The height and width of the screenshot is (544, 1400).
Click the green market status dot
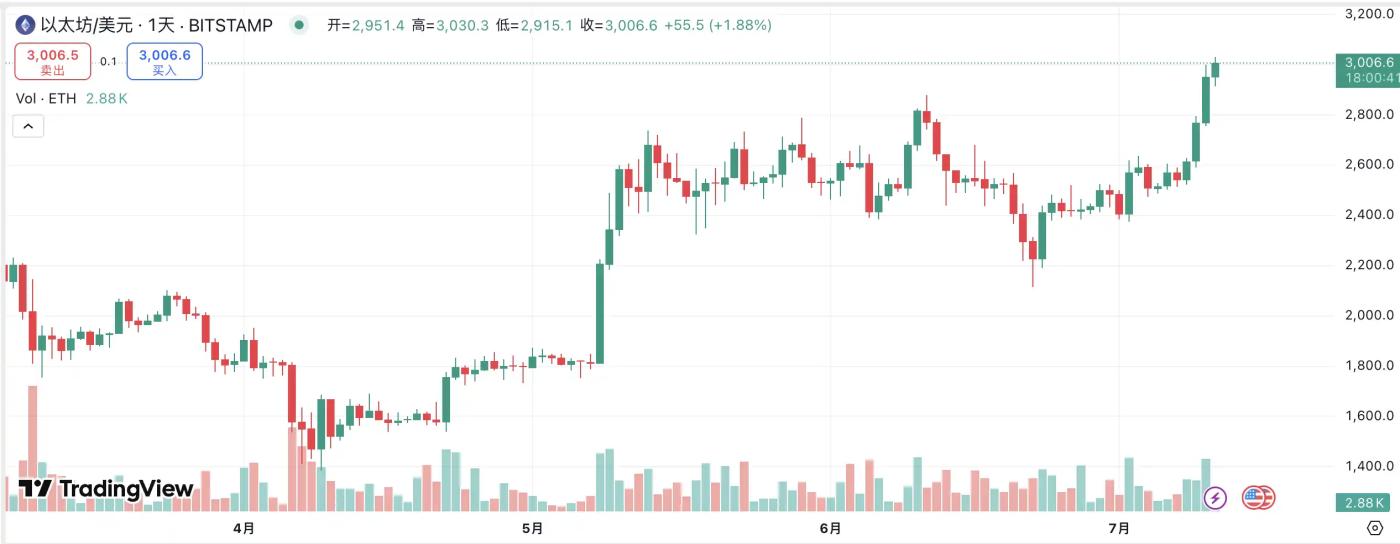coord(299,26)
